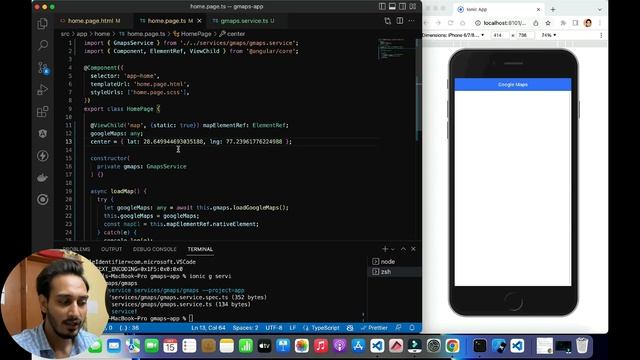Open Trash from the Dock
The image size is (640, 360).
582,345
